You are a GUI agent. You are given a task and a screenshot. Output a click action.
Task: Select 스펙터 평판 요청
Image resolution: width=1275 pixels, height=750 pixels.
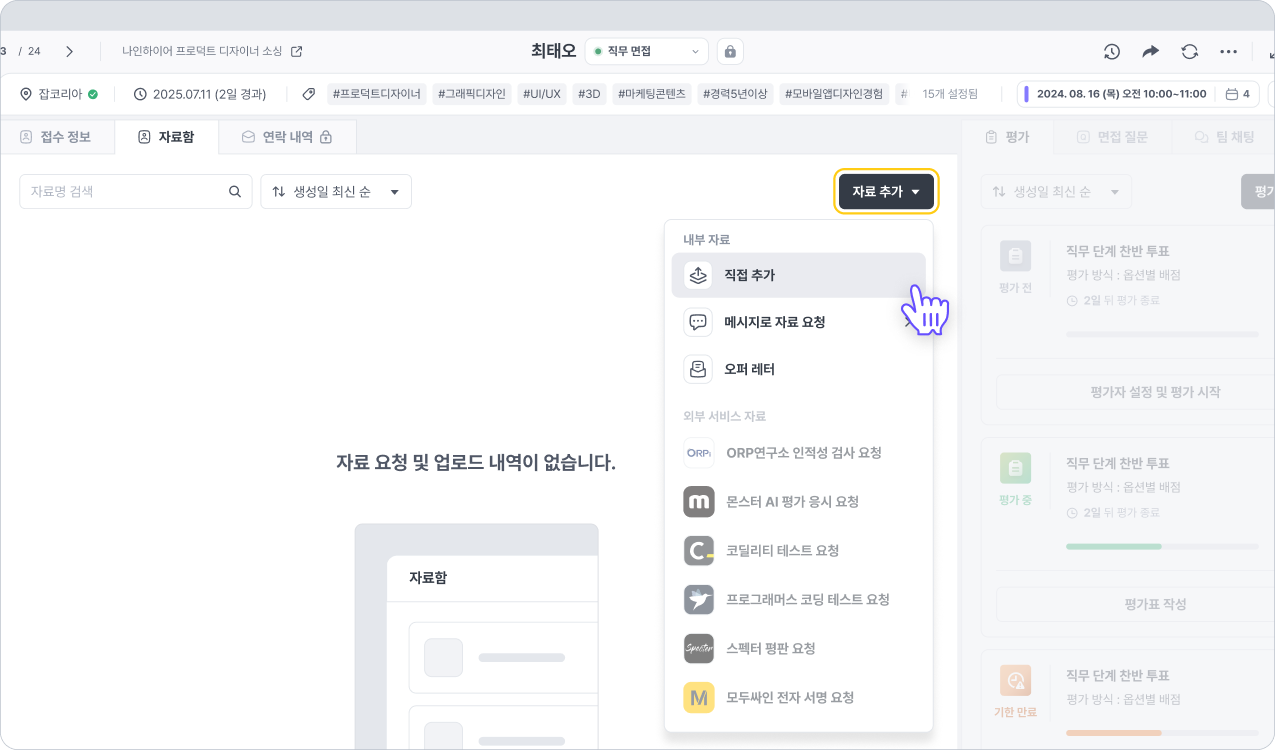(x=799, y=649)
